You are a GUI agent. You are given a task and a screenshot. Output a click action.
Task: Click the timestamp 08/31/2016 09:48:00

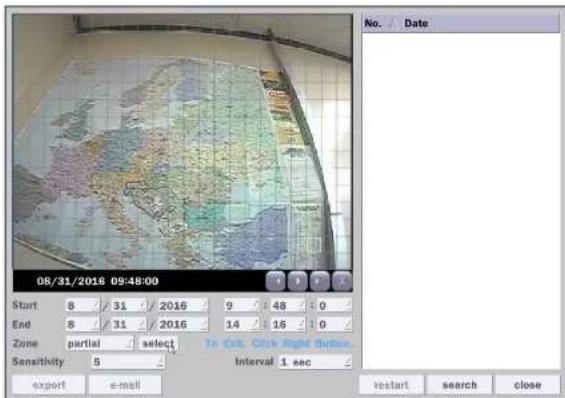[97, 281]
